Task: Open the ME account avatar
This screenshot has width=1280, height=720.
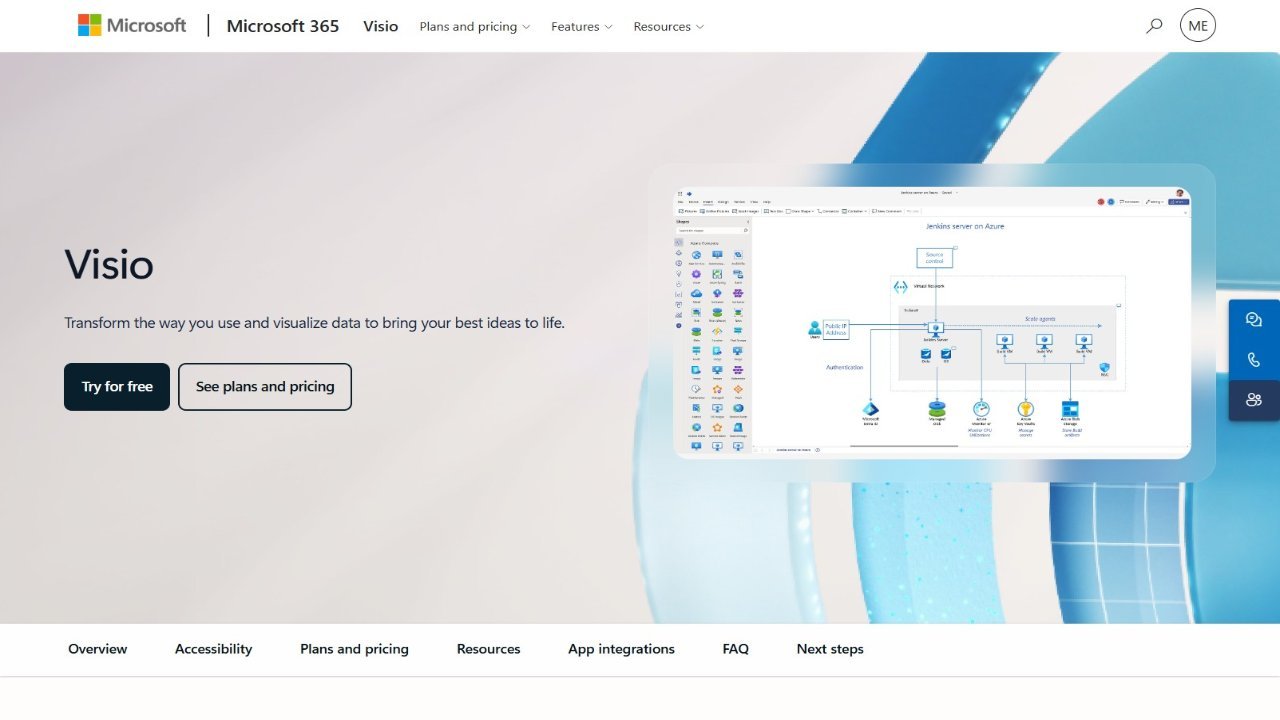Action: pos(1198,26)
